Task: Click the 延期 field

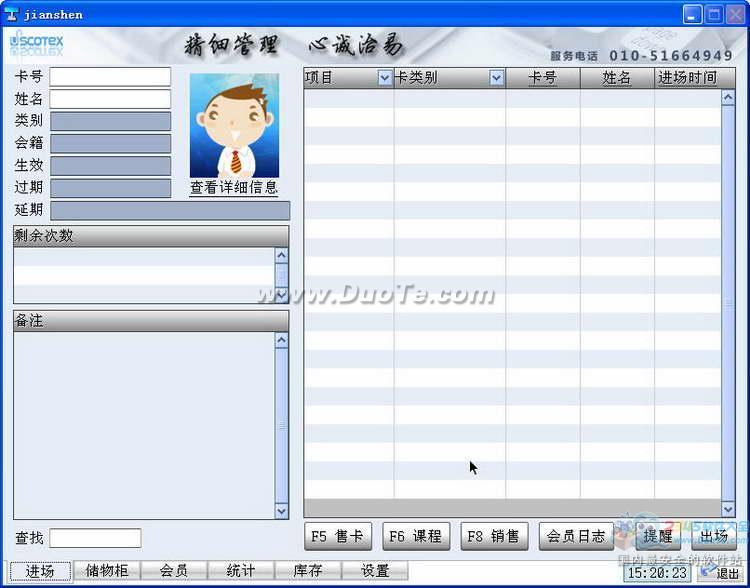Action: [170, 211]
